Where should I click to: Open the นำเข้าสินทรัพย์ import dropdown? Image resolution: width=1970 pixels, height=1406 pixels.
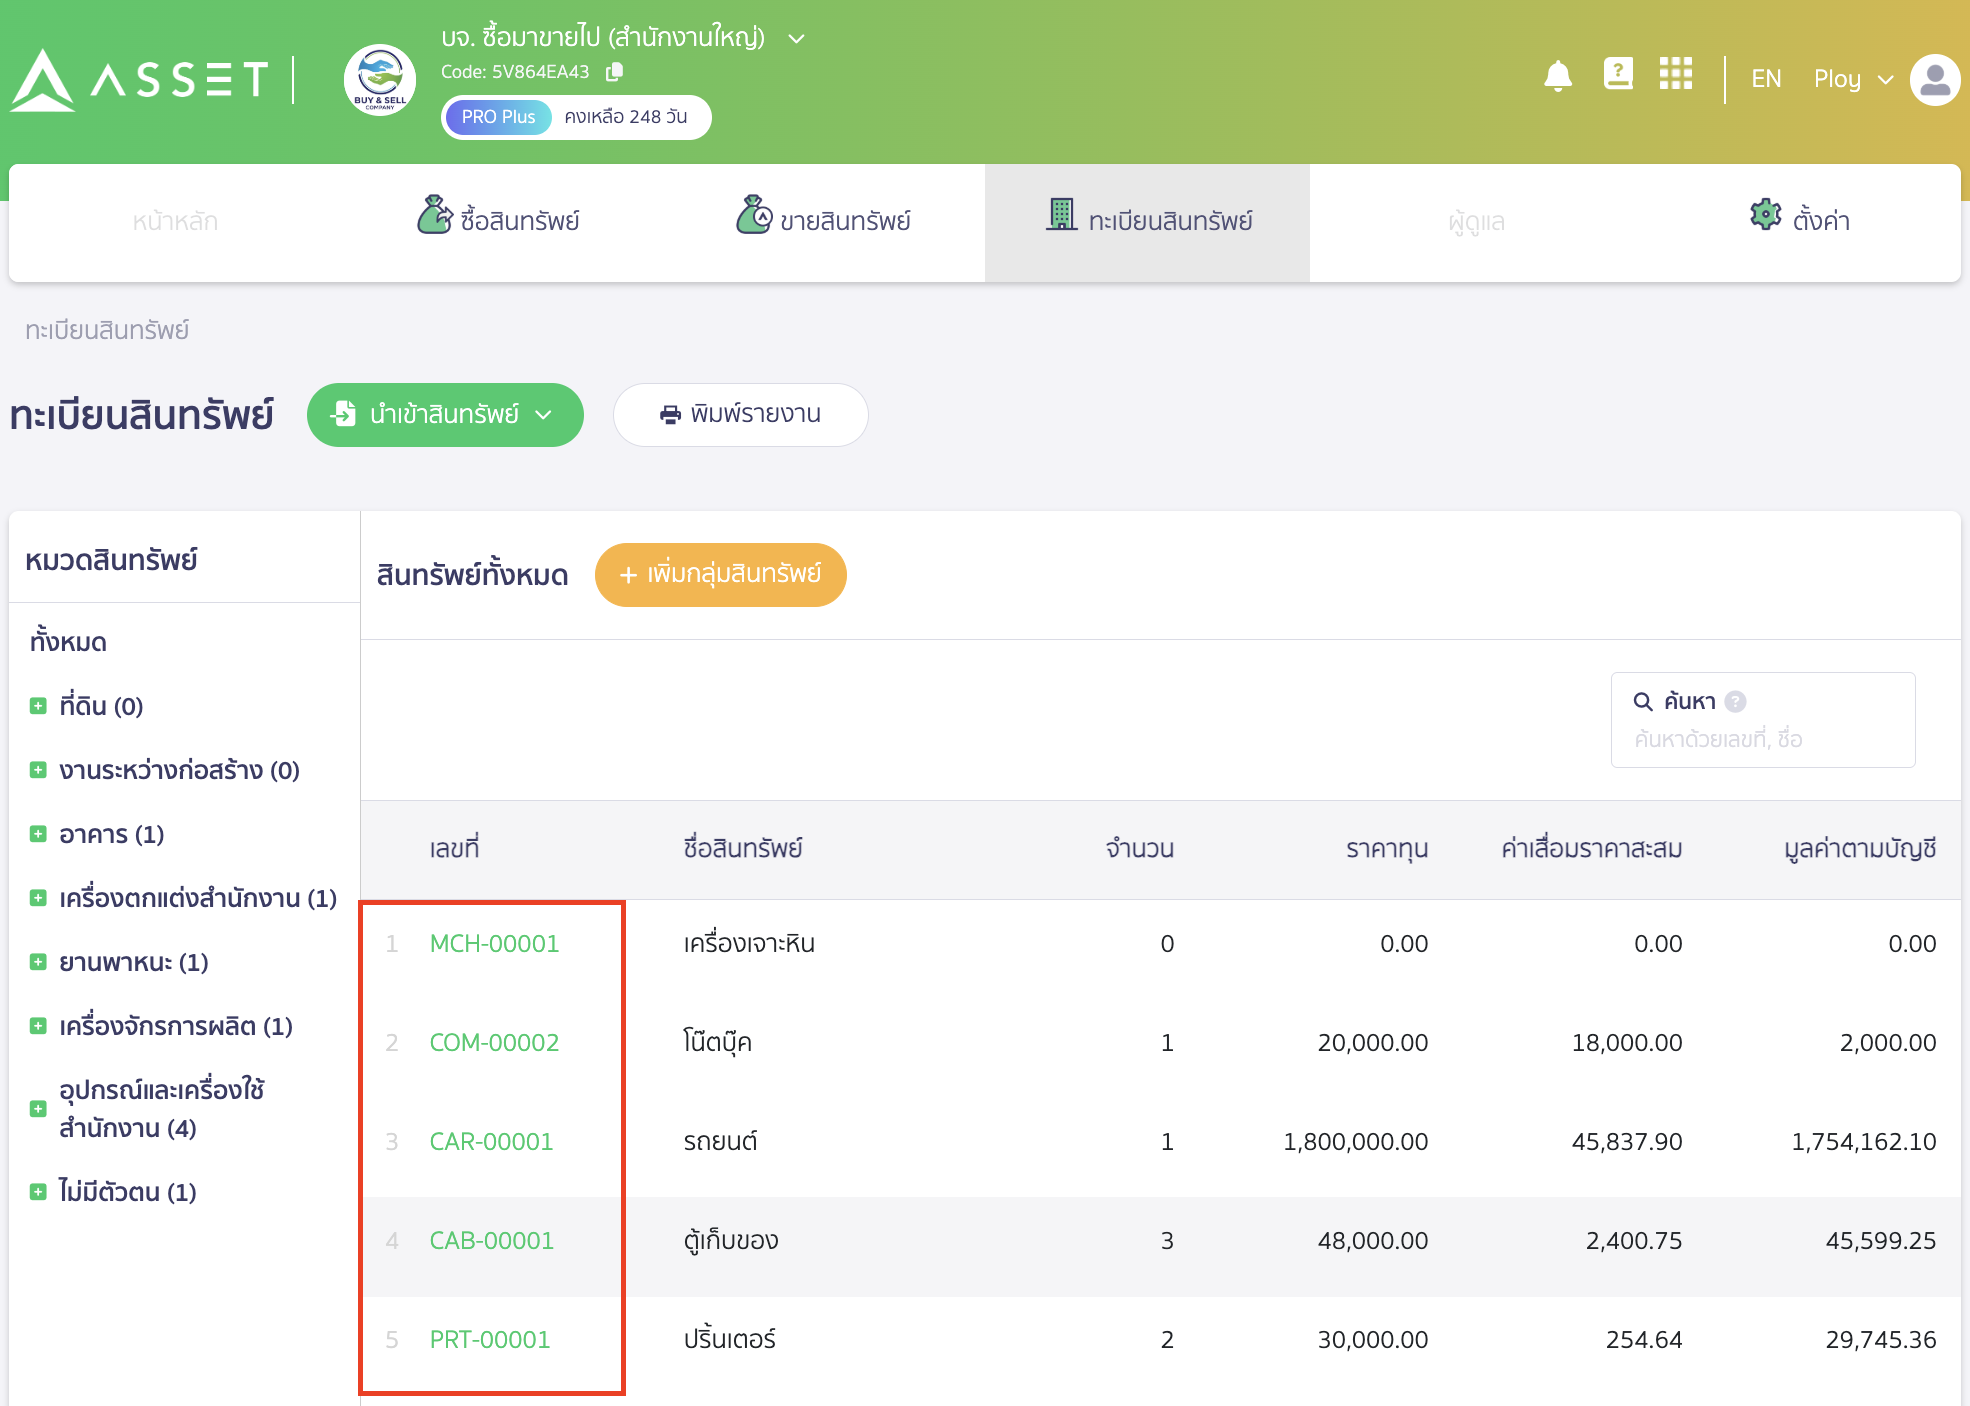click(445, 415)
